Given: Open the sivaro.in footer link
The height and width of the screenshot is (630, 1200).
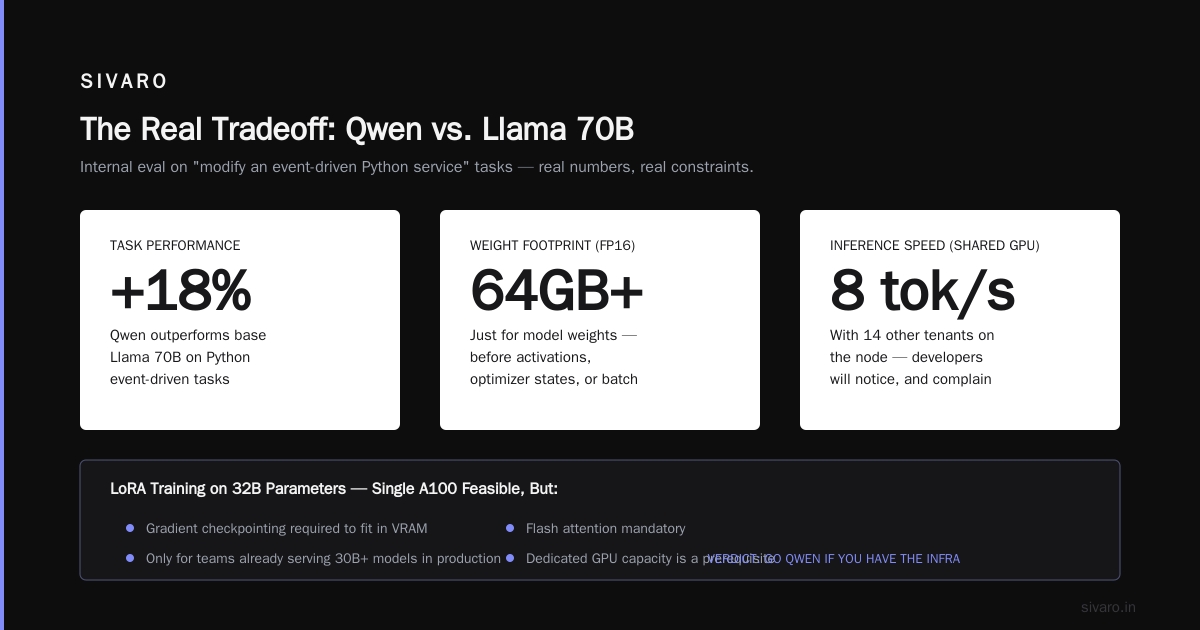Looking at the screenshot, I should 1108,607.
